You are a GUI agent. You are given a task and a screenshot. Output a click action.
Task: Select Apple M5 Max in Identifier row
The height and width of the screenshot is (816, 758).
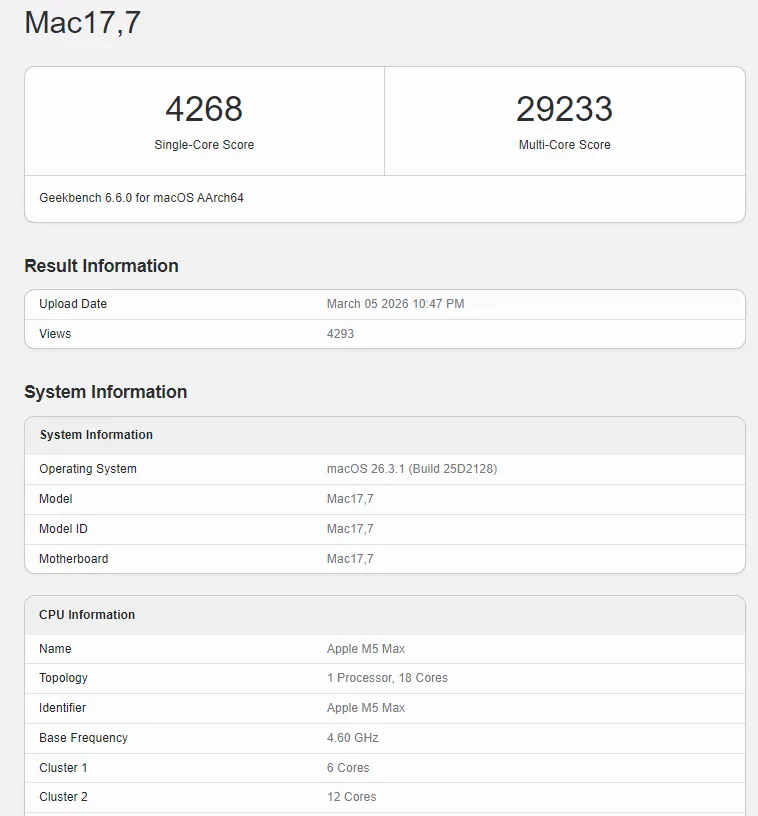pyautogui.click(x=366, y=708)
